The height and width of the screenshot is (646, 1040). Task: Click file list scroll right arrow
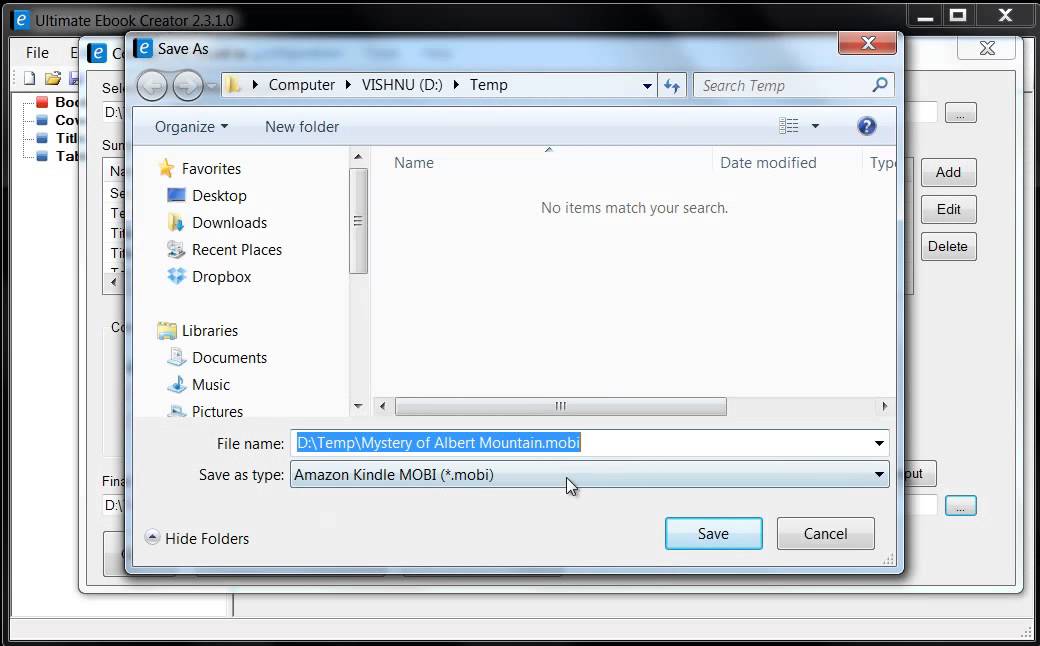point(884,406)
